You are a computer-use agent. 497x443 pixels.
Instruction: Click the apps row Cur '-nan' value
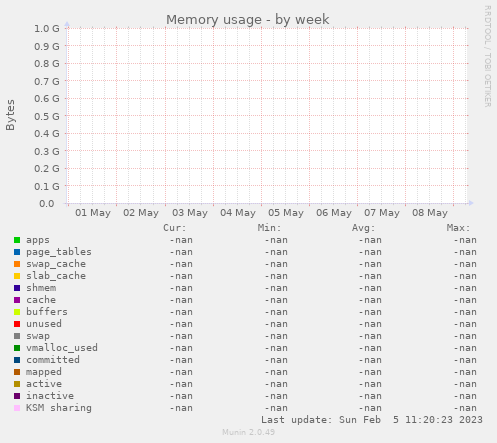point(181,240)
